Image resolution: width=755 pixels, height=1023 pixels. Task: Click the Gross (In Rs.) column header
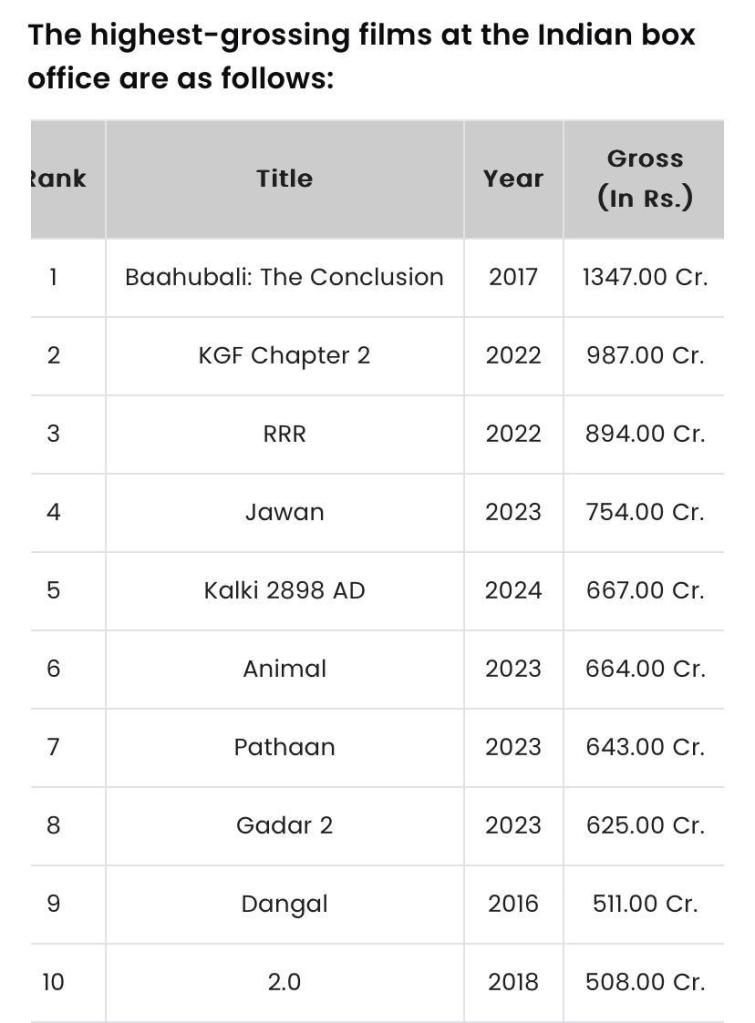point(645,179)
